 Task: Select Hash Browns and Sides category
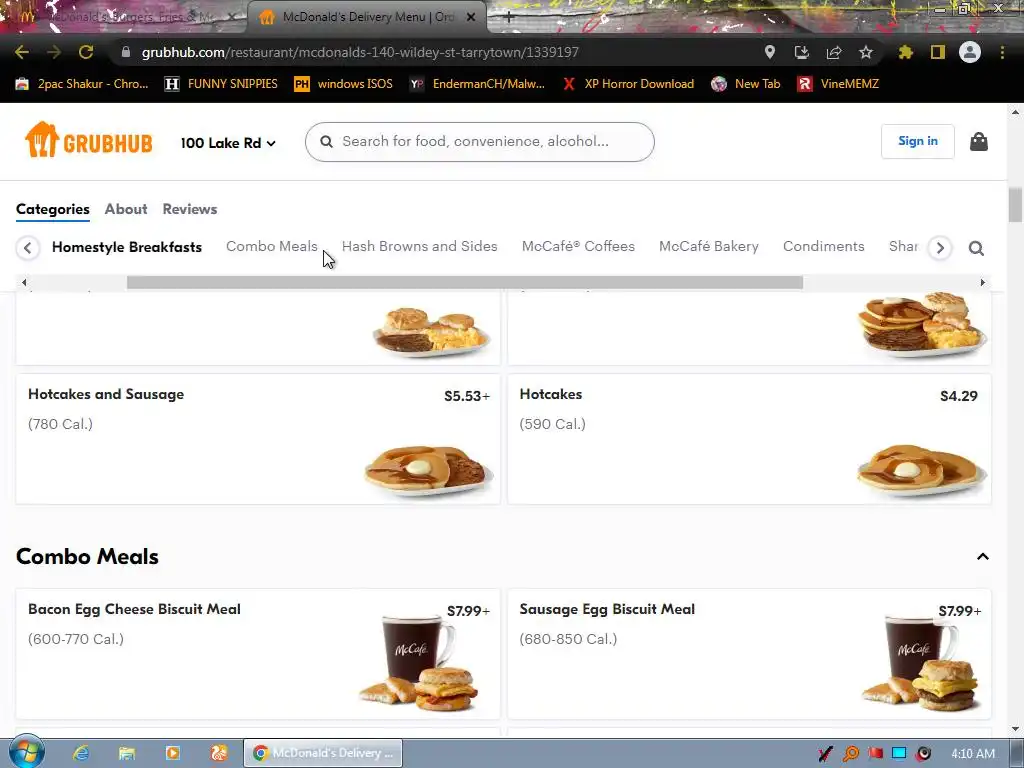point(419,246)
